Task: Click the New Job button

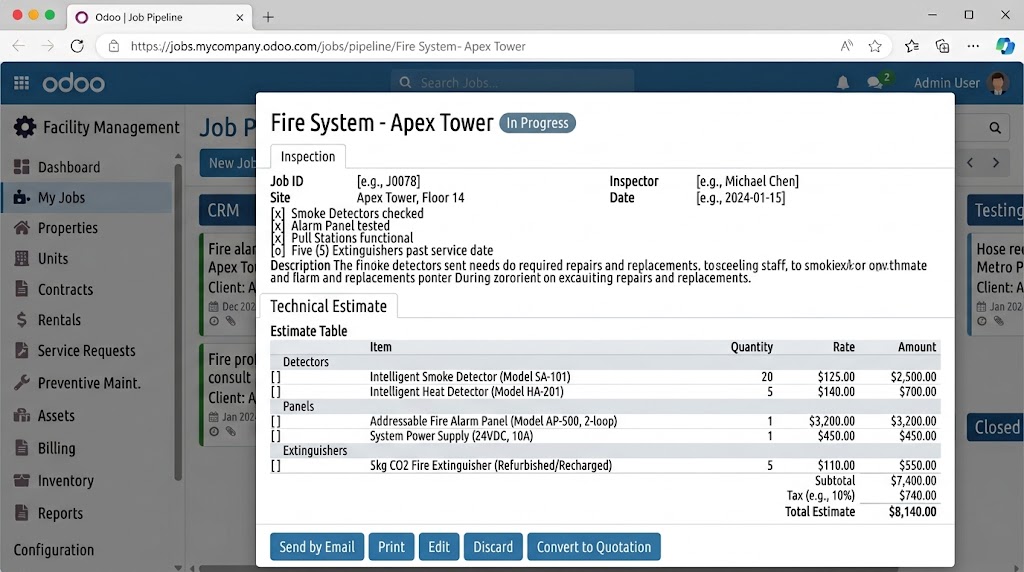Action: click(x=229, y=163)
